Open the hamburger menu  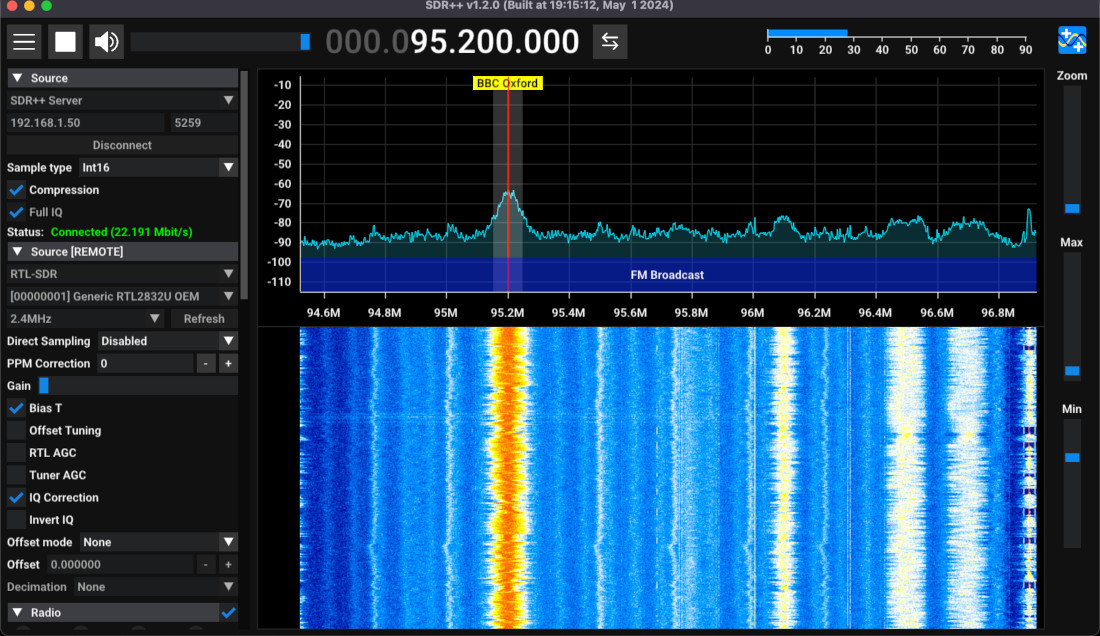pyautogui.click(x=24, y=41)
